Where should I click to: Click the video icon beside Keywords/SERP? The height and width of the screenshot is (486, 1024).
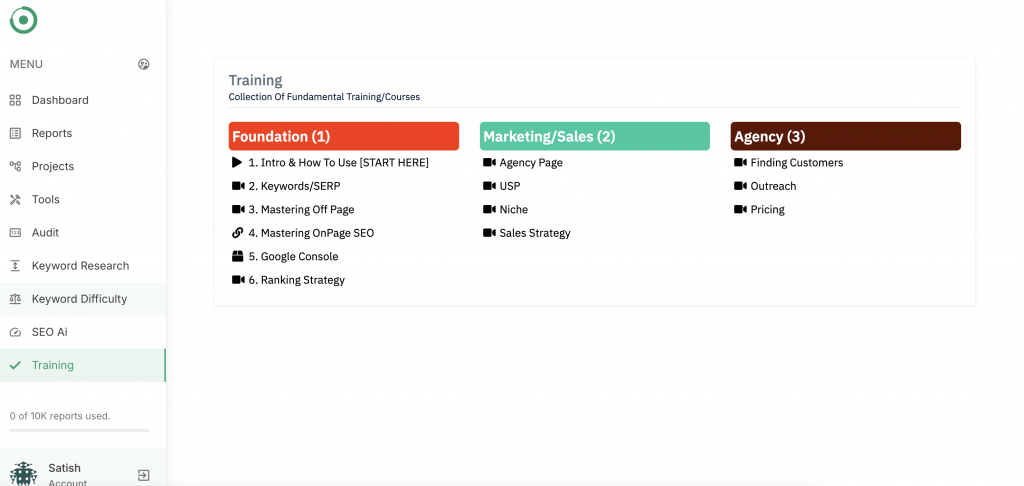pyautogui.click(x=238, y=186)
